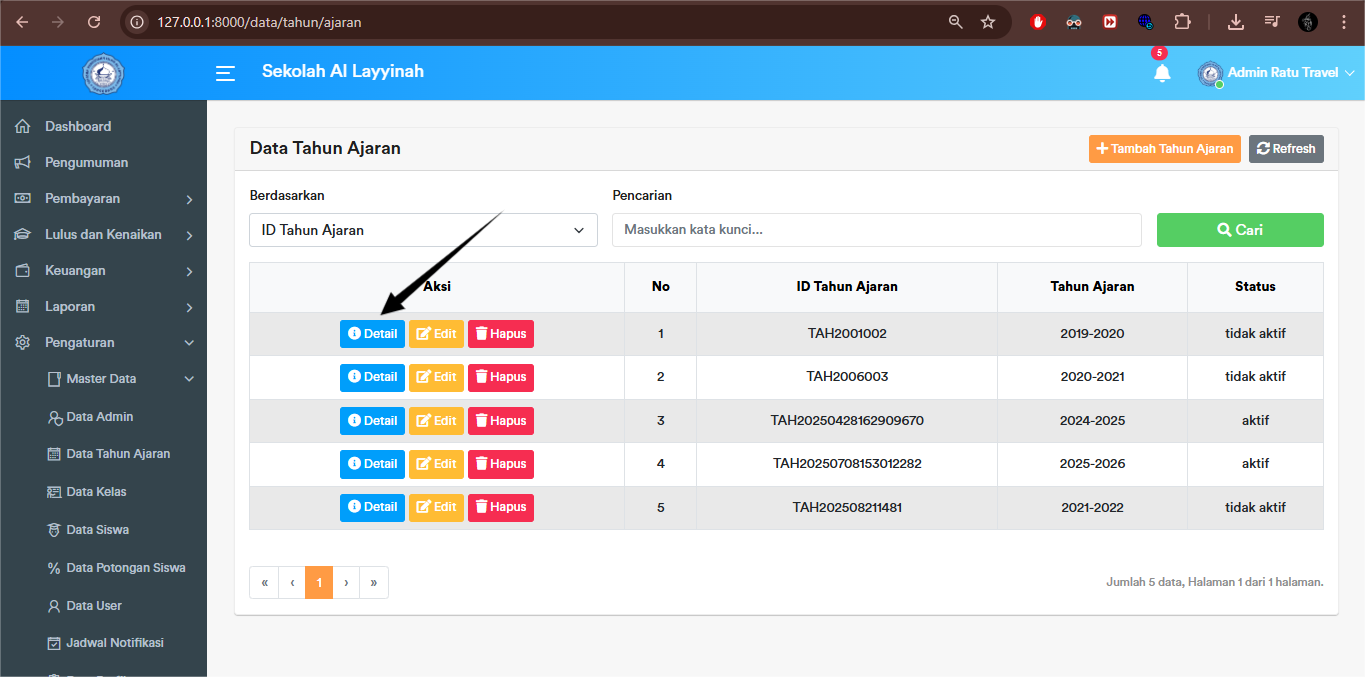The width and height of the screenshot is (1365, 677).
Task: Click the browser zoom magnifier icon
Action: [x=956, y=22]
